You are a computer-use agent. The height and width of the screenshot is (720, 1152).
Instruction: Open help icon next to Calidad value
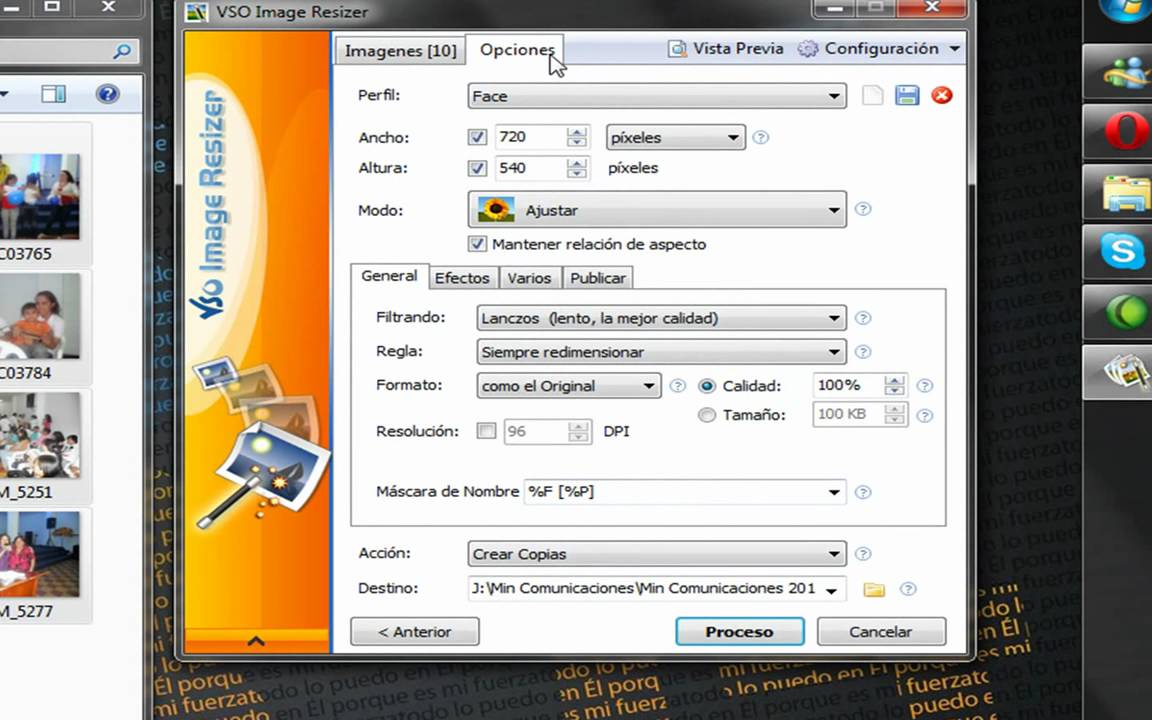click(x=925, y=386)
